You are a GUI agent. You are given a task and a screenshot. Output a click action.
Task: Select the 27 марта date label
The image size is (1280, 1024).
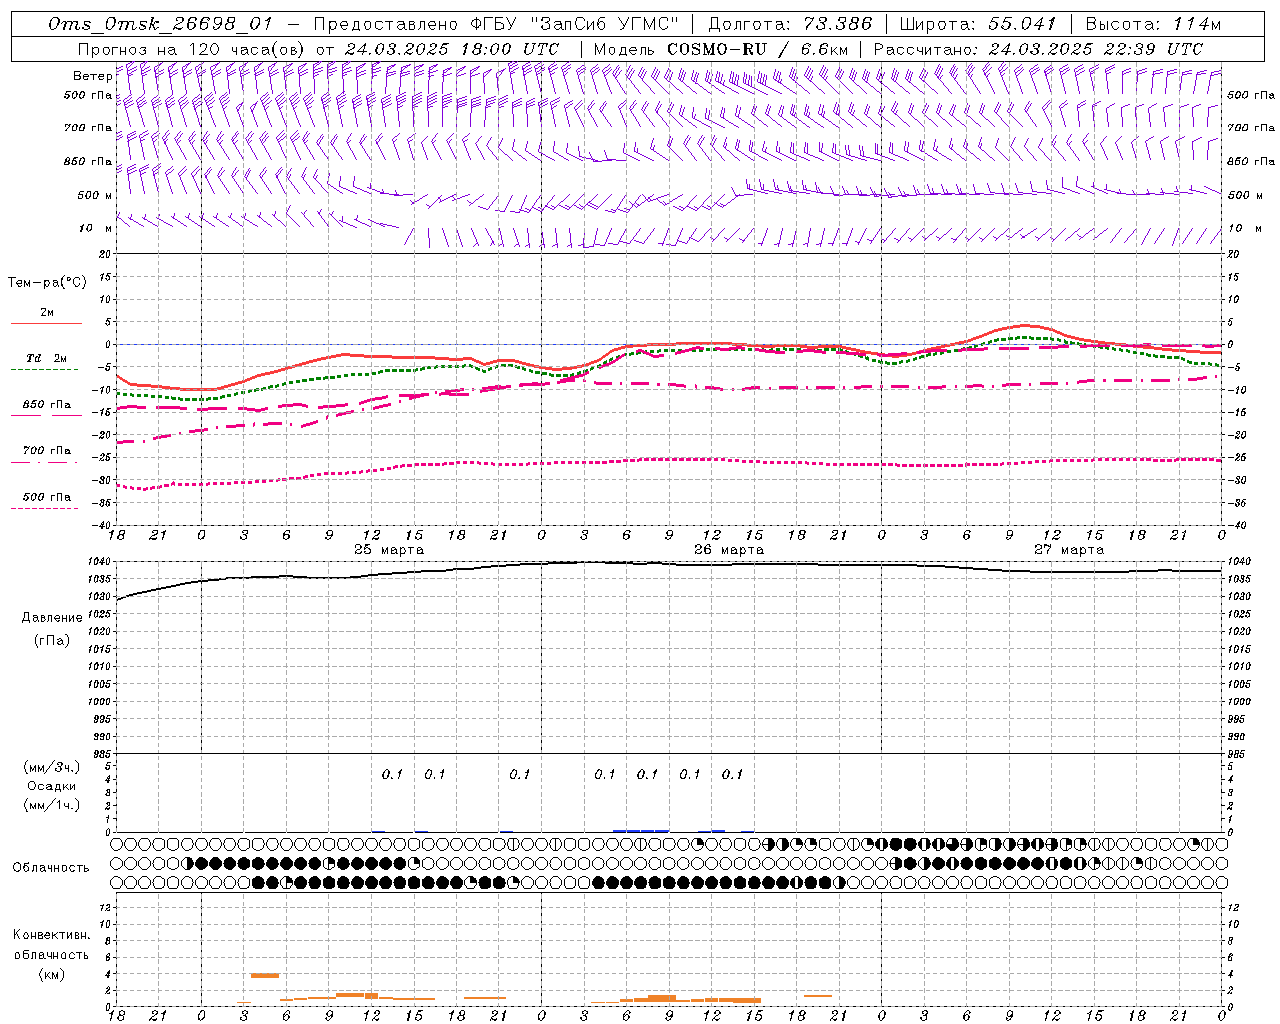pos(1069,550)
